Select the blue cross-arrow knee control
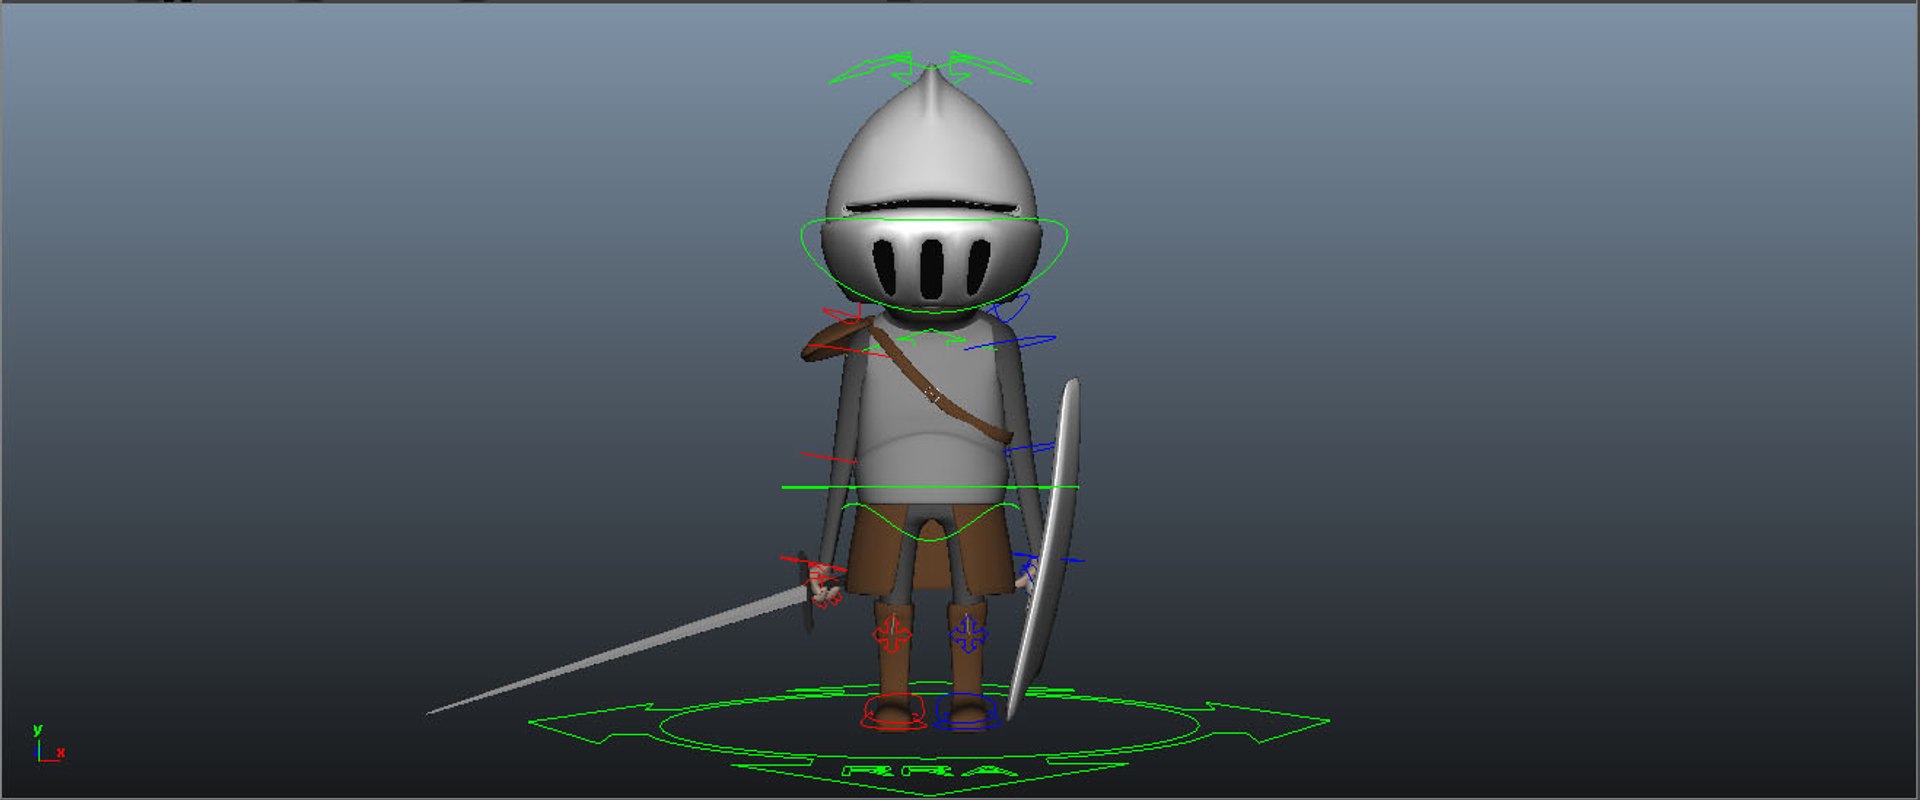The width and height of the screenshot is (1920, 800). 967,634
